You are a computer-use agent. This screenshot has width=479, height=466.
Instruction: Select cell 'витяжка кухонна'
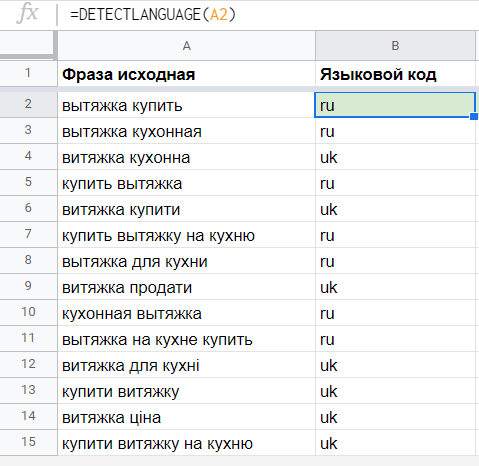186,157
